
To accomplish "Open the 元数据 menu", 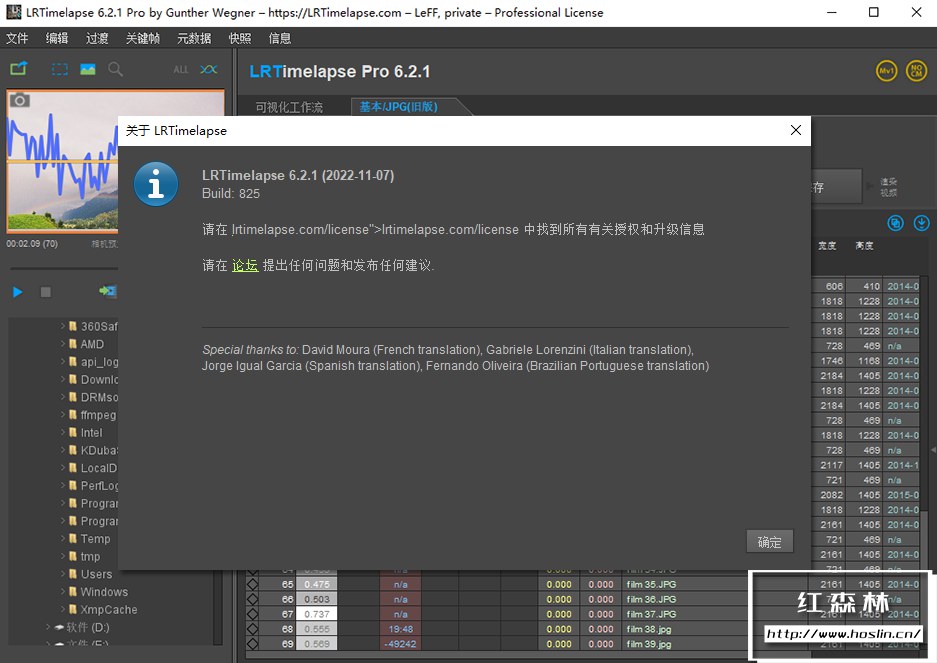I will pyautogui.click(x=194, y=38).
